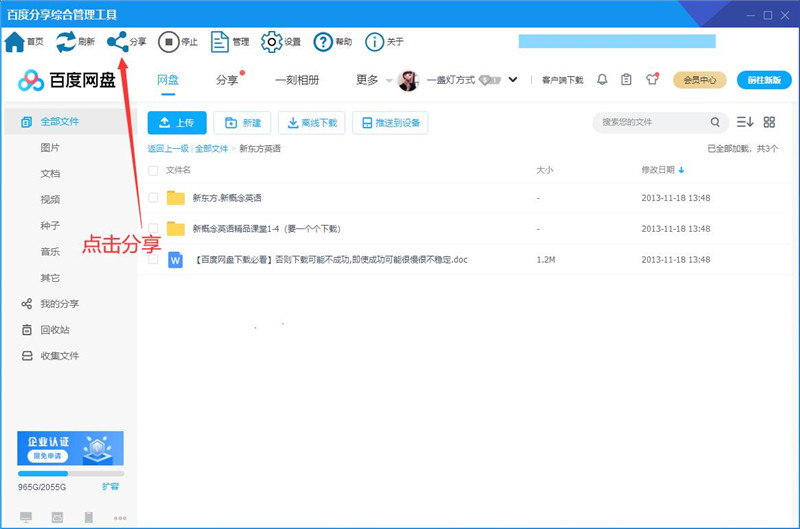Image resolution: width=800 pixels, height=529 pixels.
Task: Switch to the 网盘 tab
Action: click(168, 80)
